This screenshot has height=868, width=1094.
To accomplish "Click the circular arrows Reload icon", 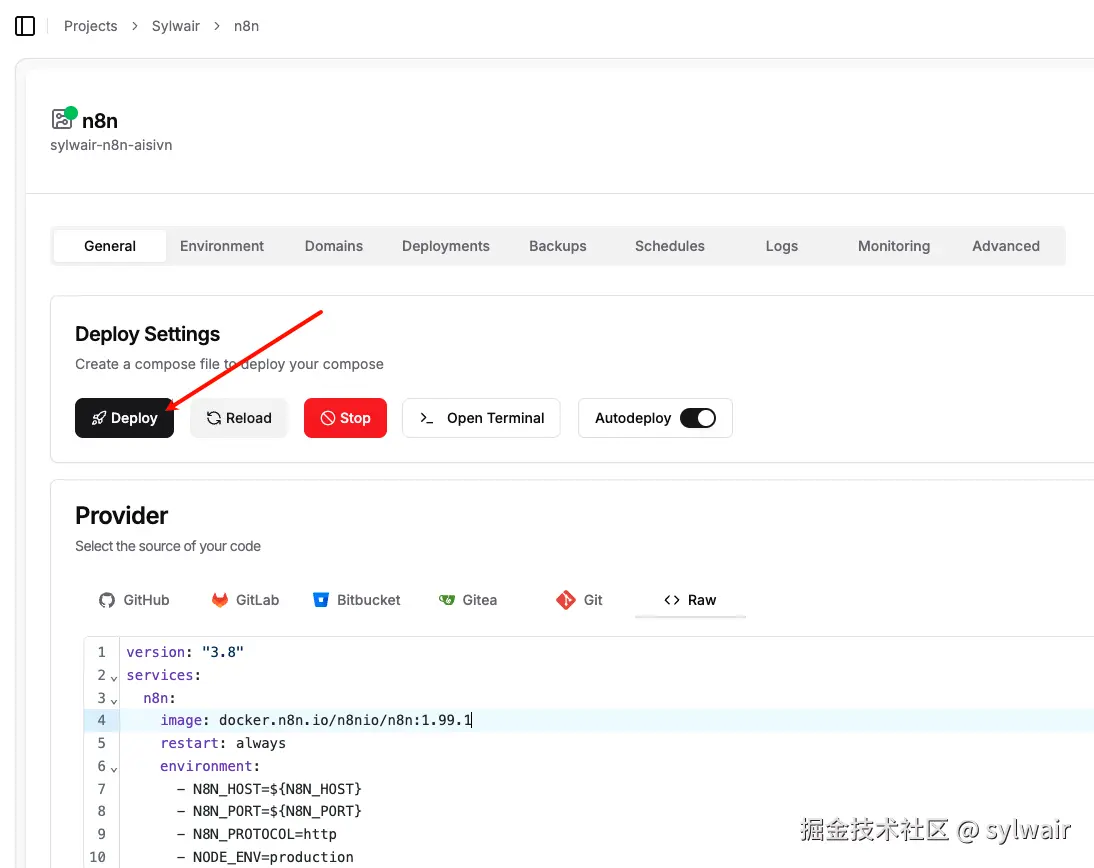I will coord(213,418).
